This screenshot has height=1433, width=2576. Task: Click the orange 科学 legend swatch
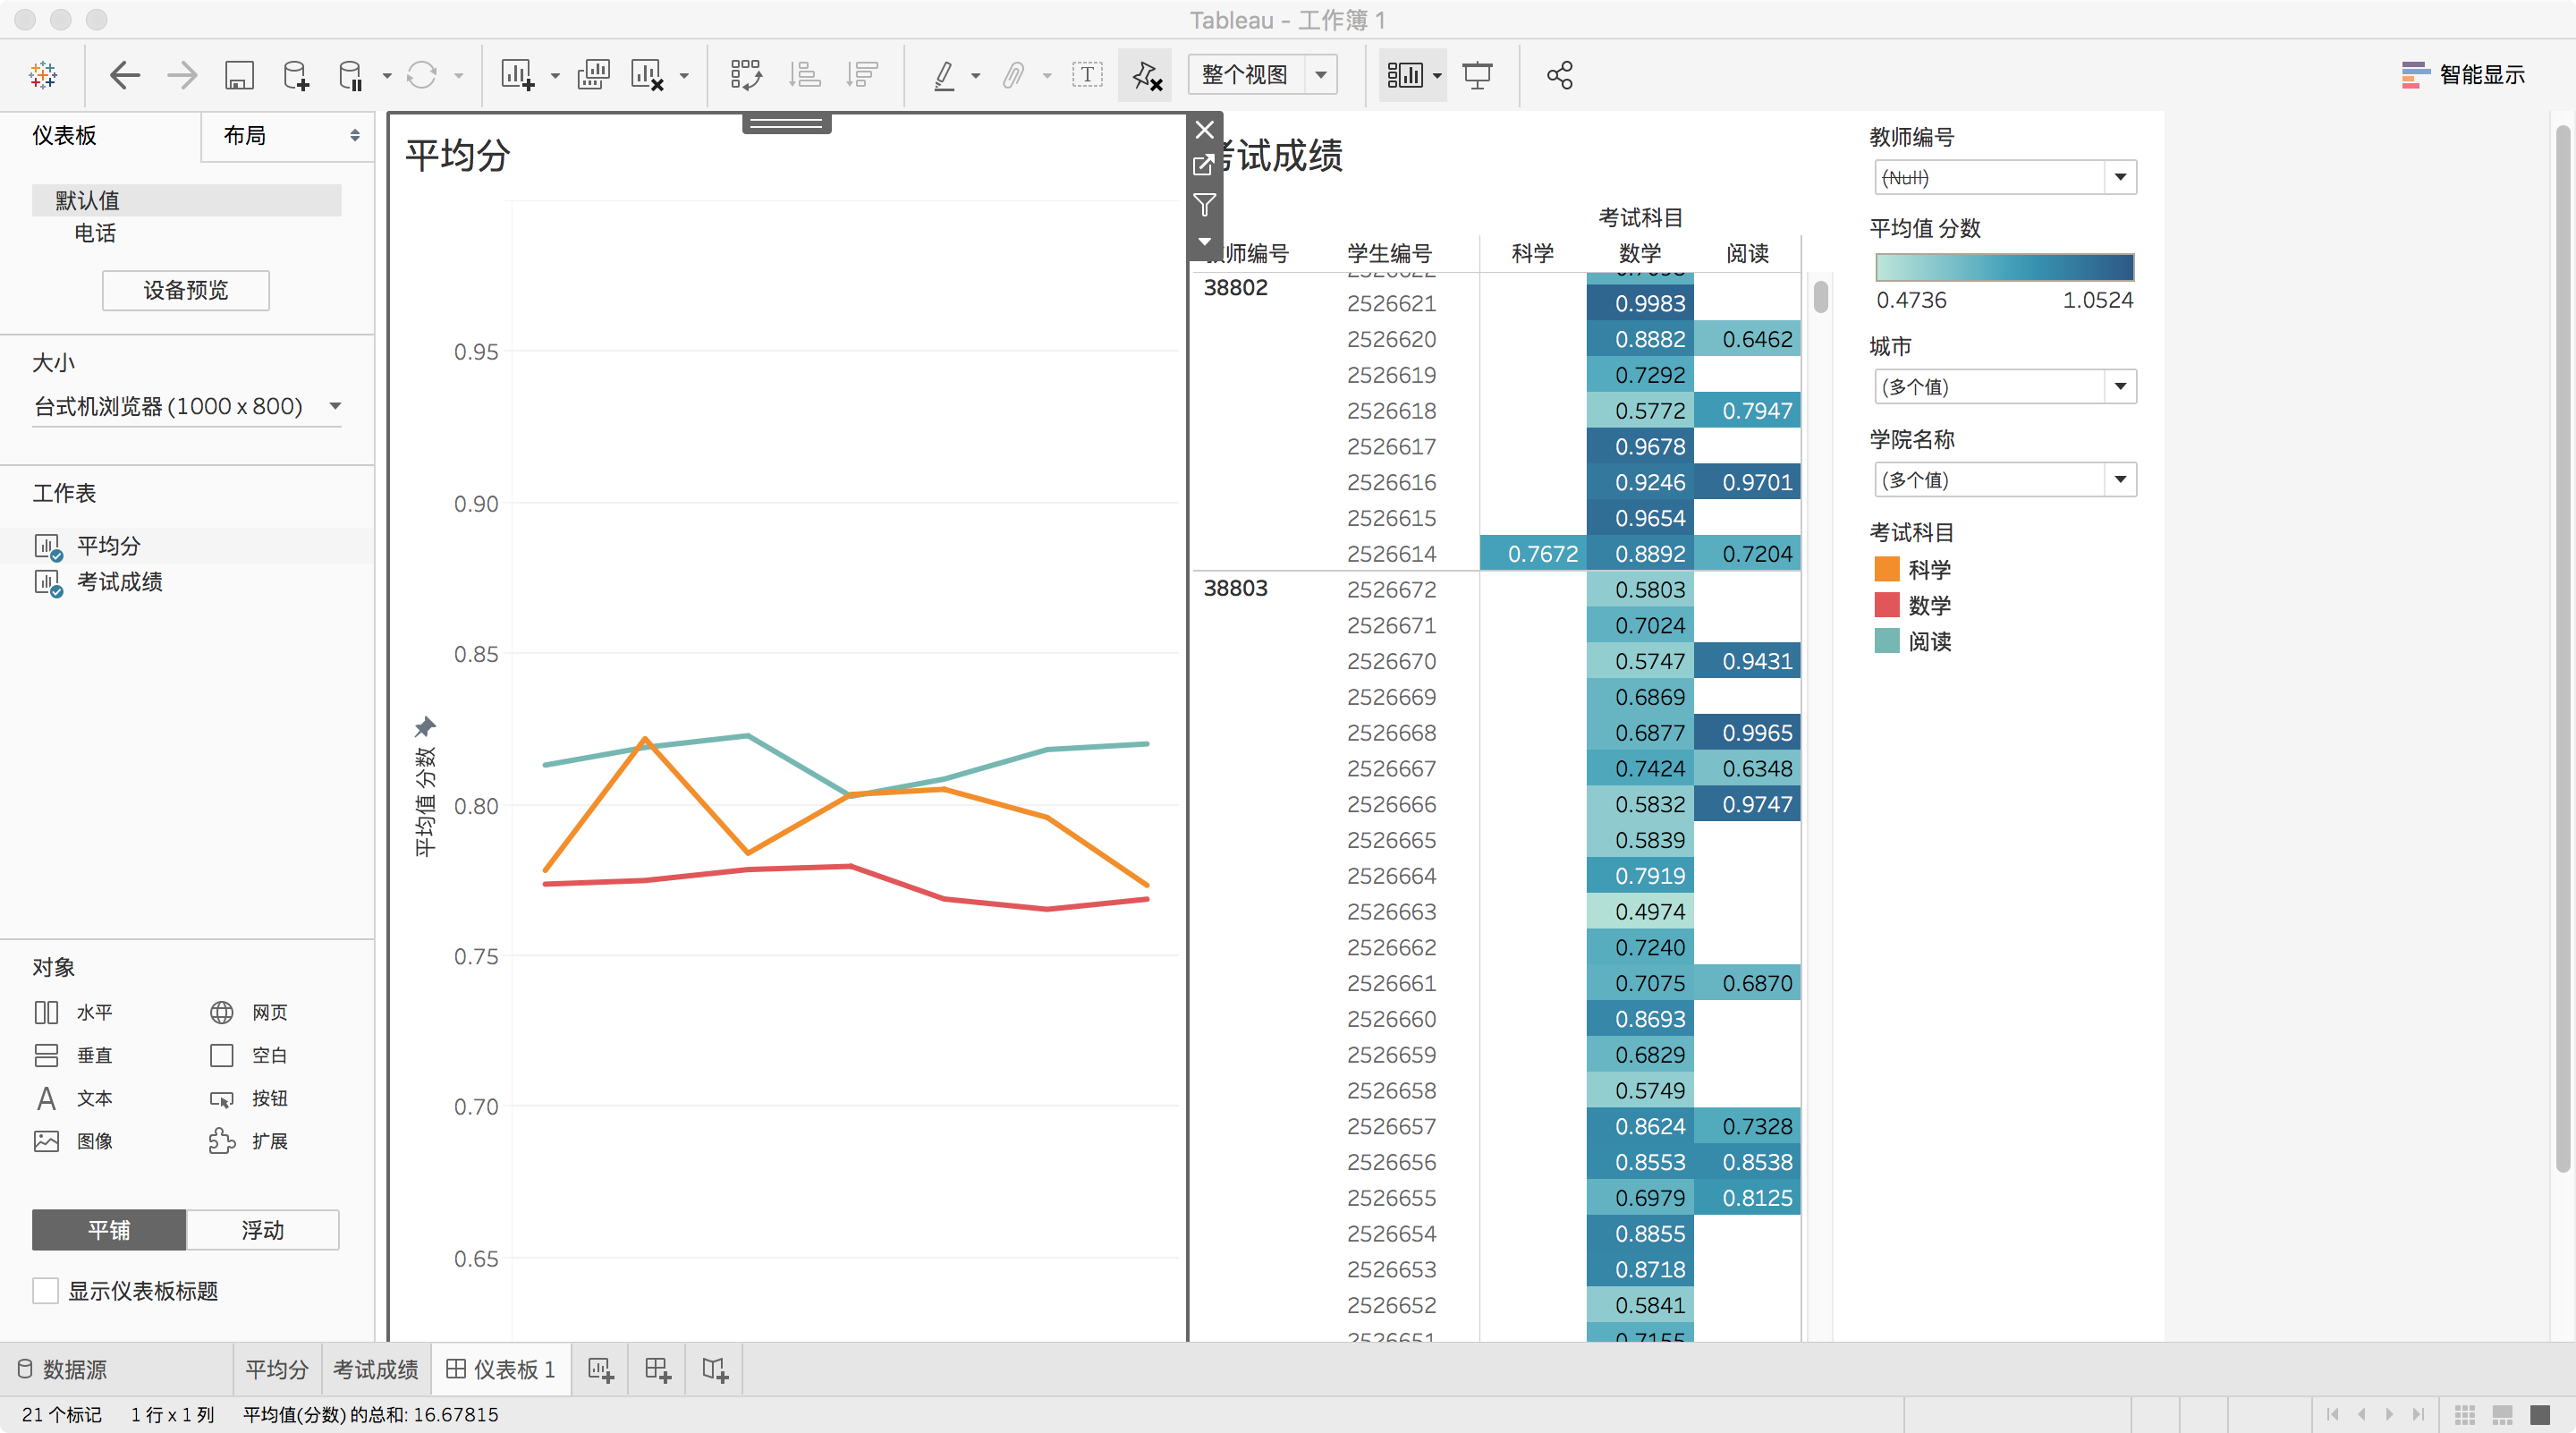(1886, 570)
